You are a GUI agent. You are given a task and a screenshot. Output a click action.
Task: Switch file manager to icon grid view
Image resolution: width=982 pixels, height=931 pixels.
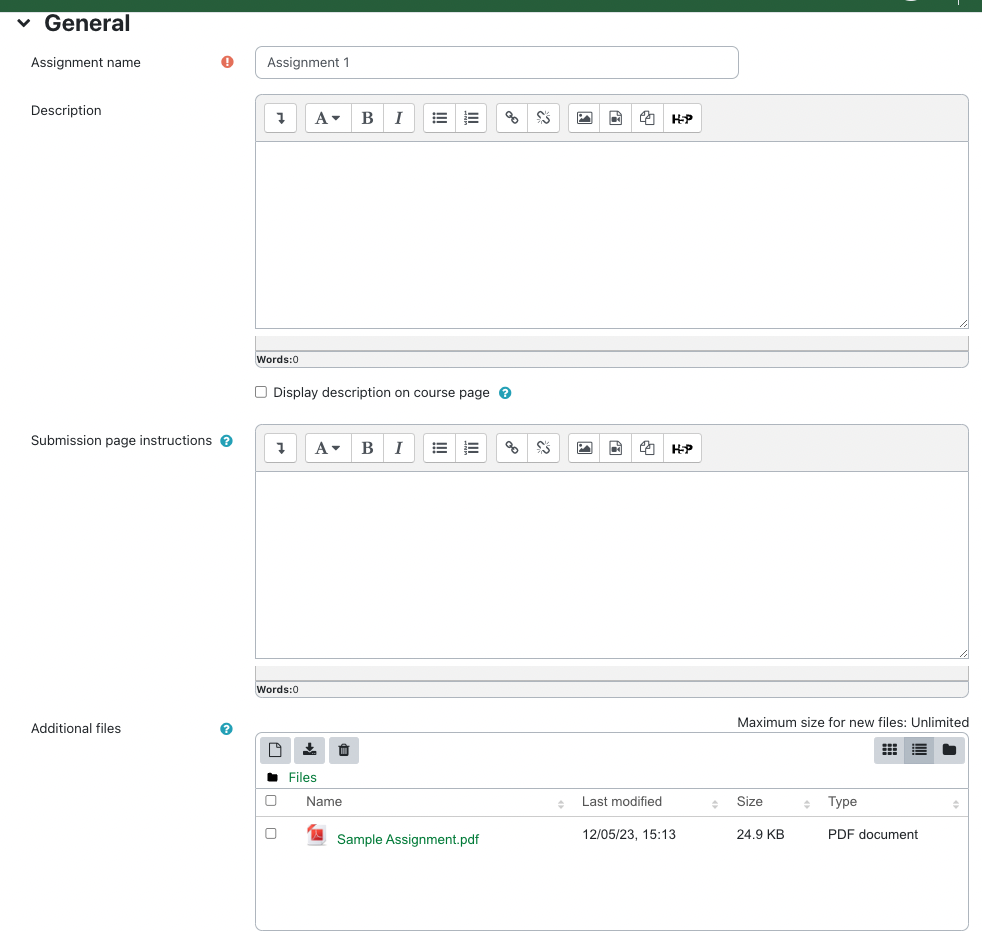889,750
